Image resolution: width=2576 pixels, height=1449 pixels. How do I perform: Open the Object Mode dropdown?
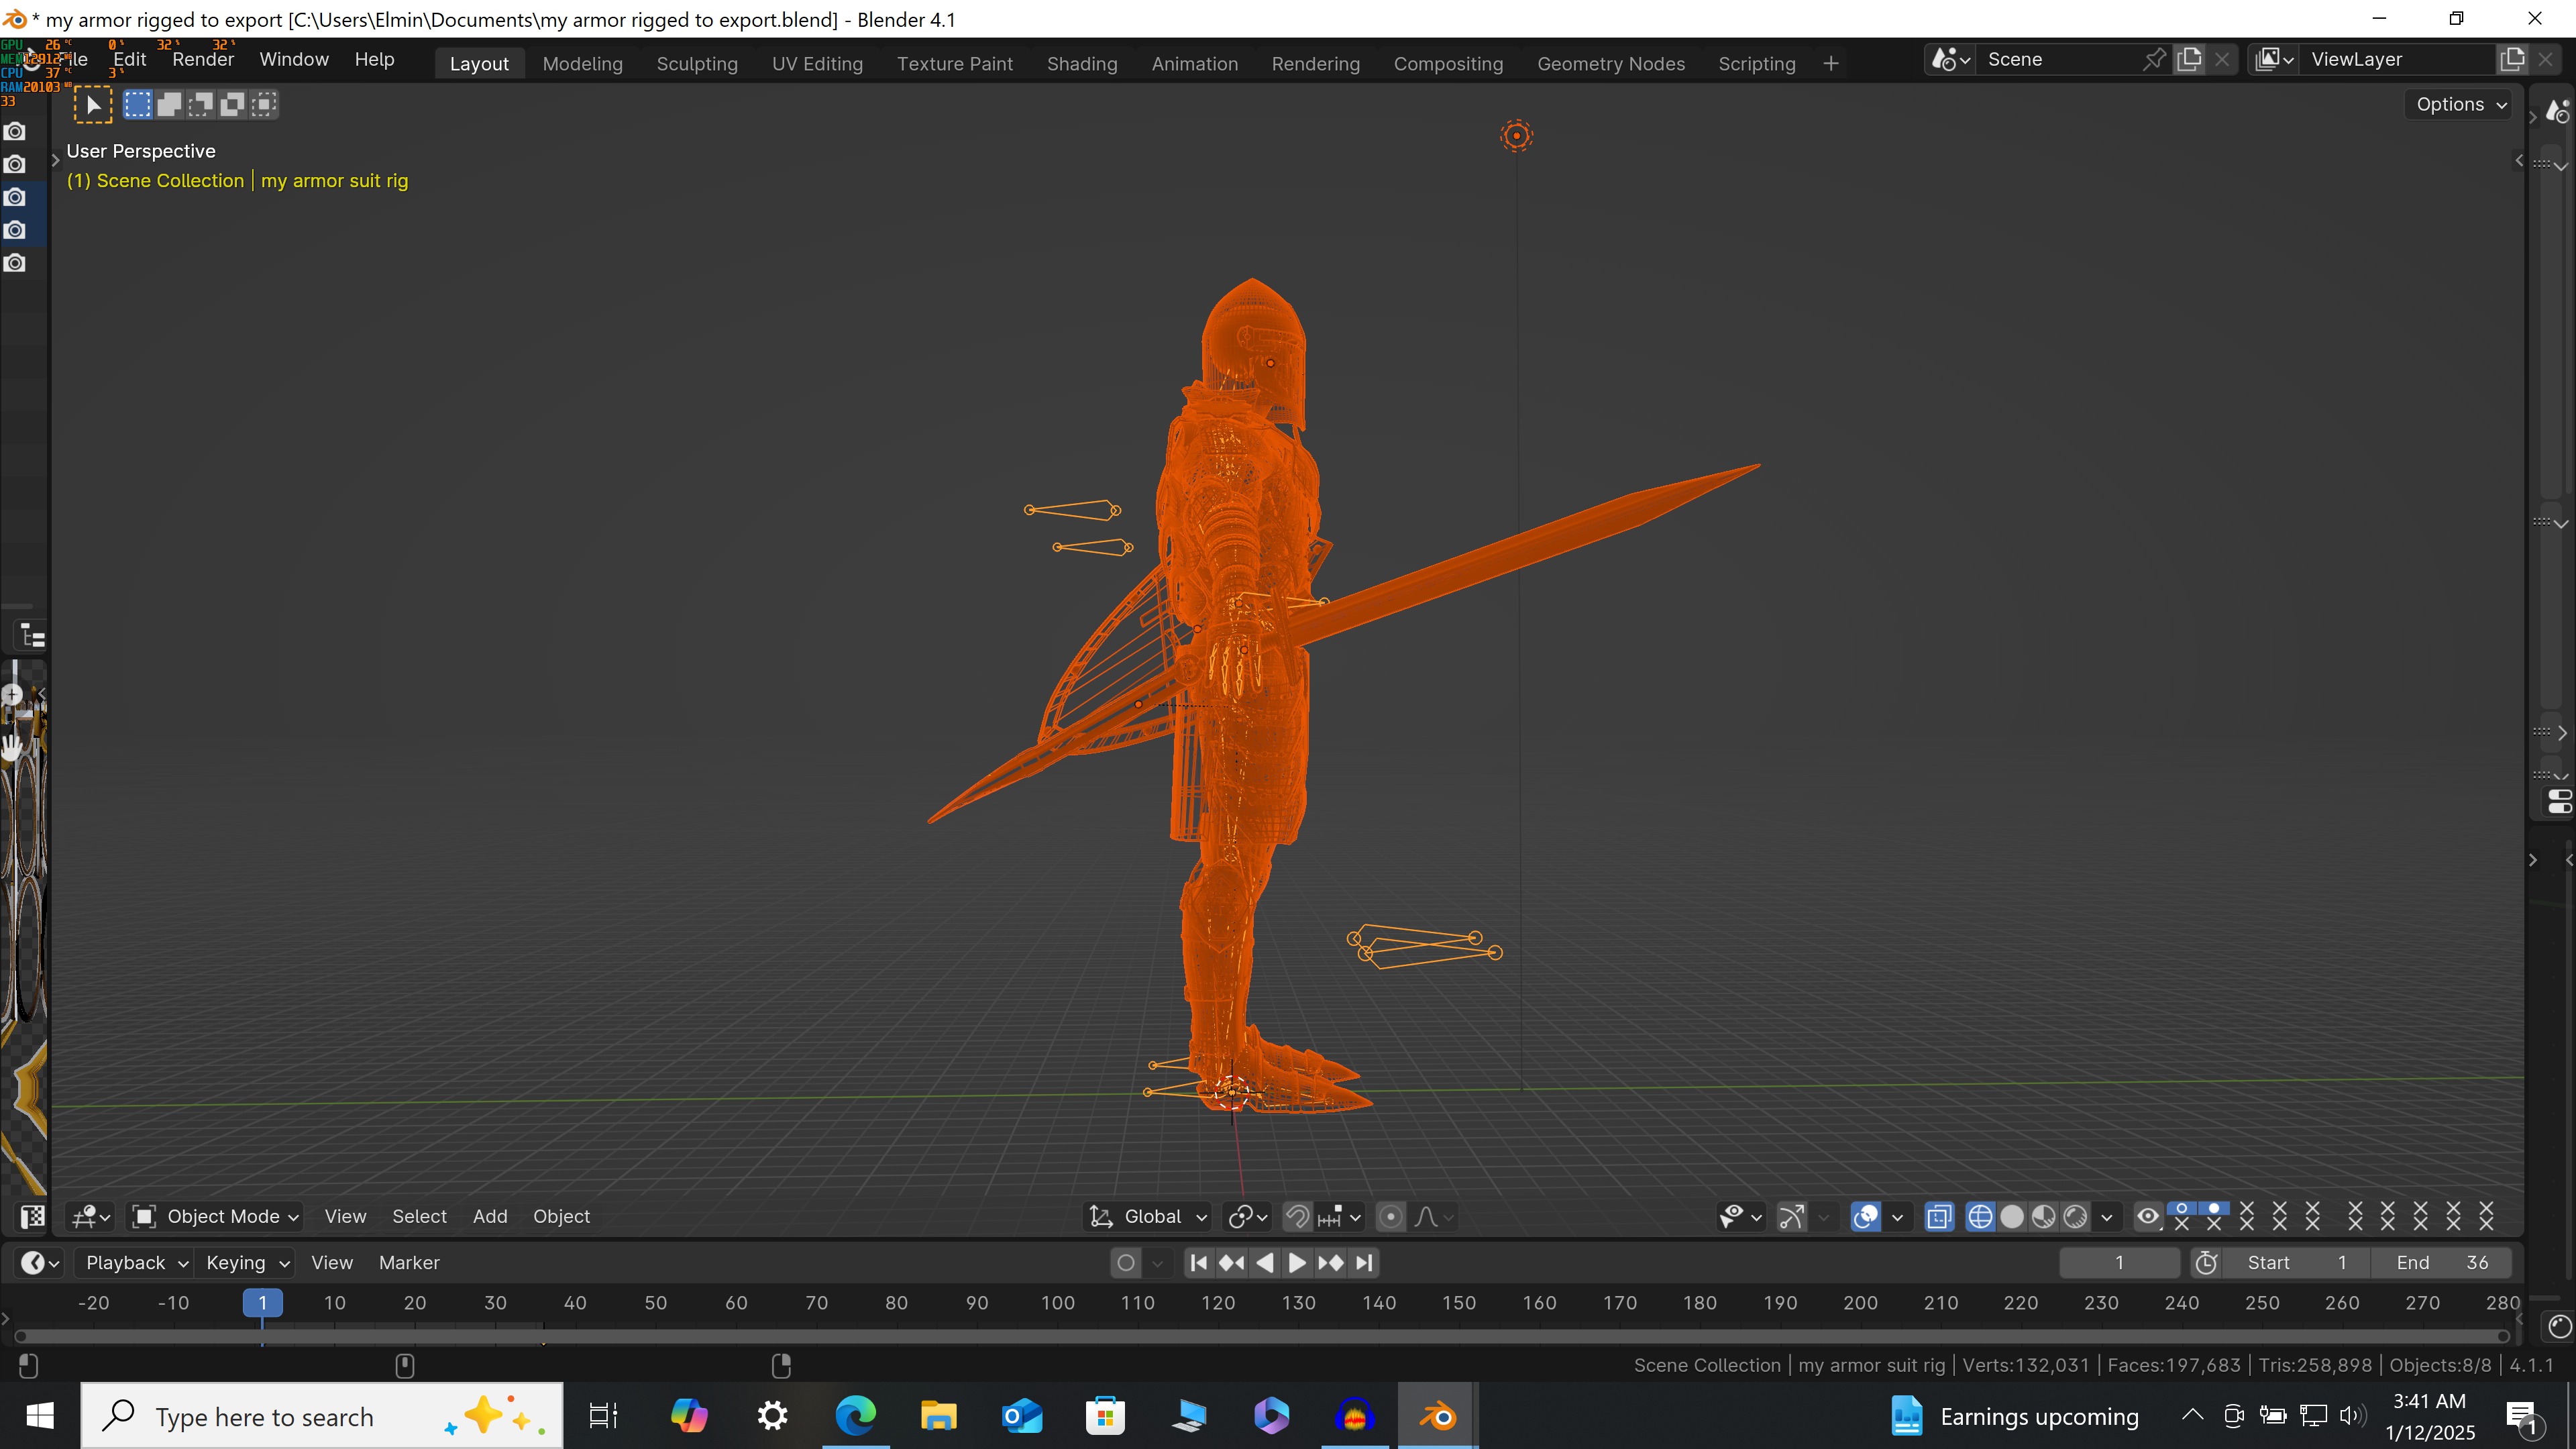pyautogui.click(x=216, y=1216)
